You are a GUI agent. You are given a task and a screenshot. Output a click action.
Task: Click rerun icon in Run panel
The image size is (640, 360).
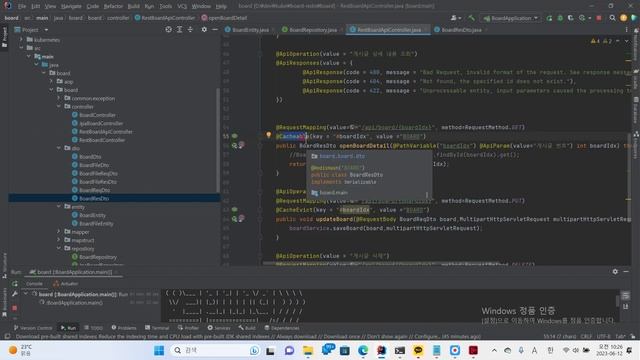(15, 284)
